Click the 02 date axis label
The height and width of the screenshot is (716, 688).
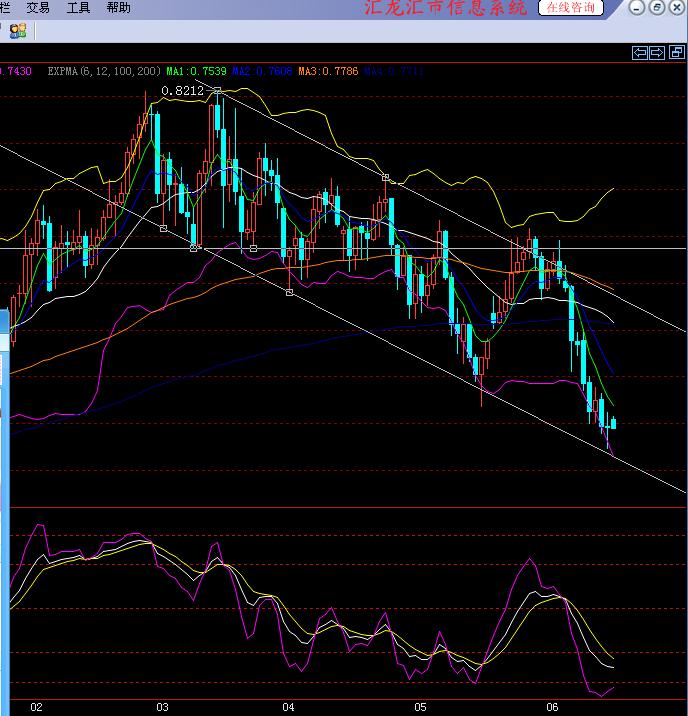click(x=36, y=707)
